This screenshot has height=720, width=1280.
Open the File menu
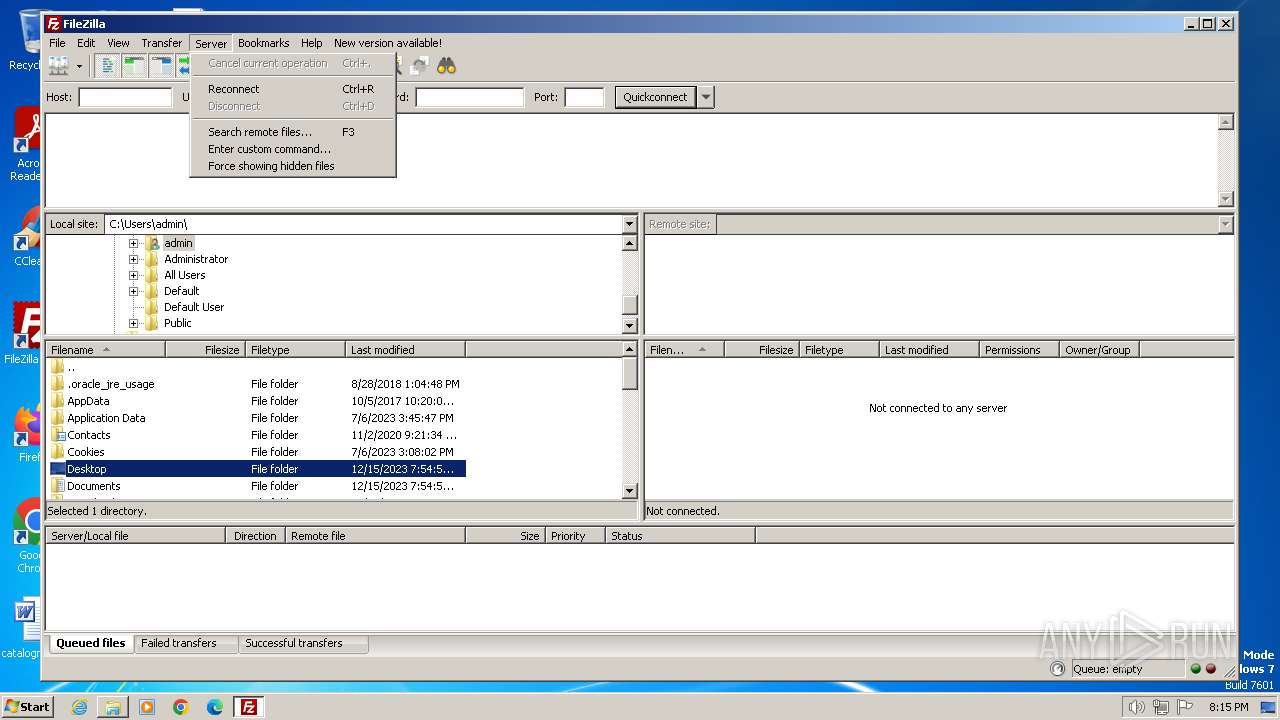click(x=57, y=43)
